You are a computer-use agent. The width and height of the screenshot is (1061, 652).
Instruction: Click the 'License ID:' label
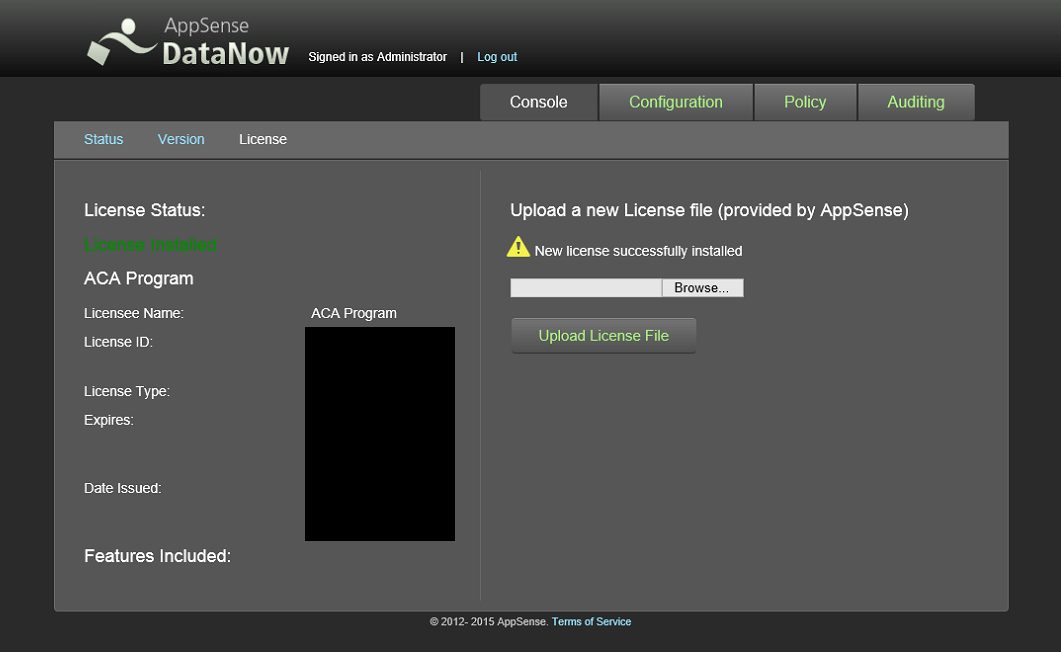118,342
